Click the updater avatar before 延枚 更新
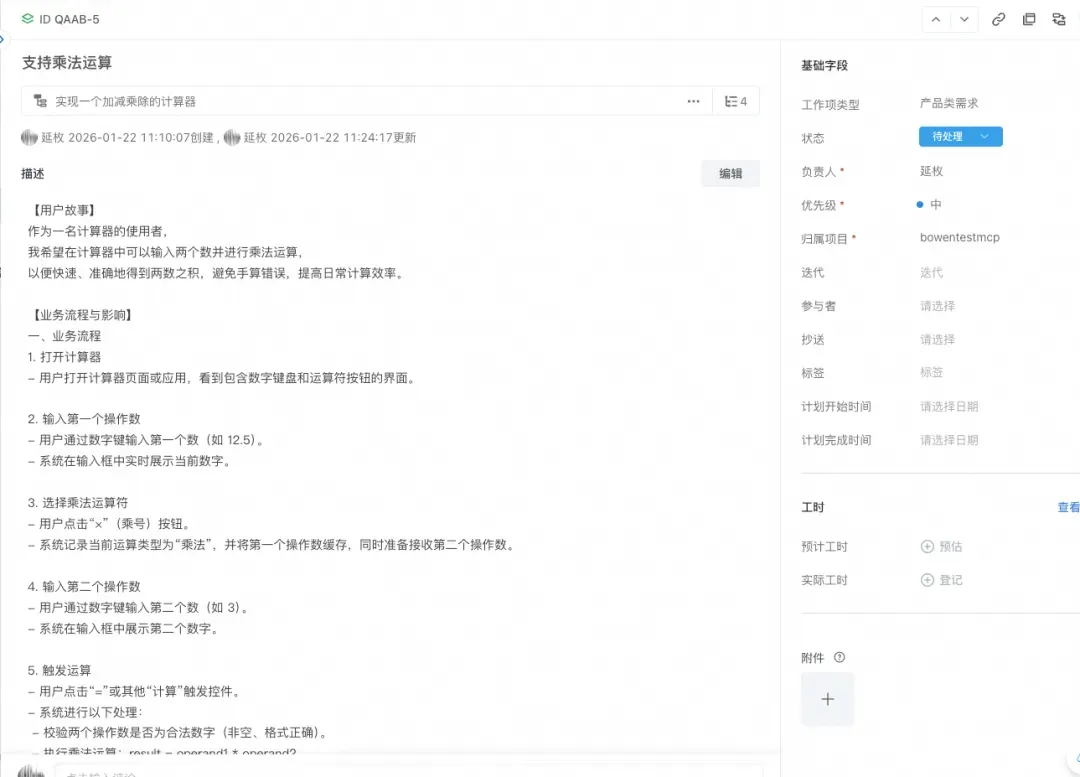This screenshot has width=1080, height=777. click(x=232, y=138)
